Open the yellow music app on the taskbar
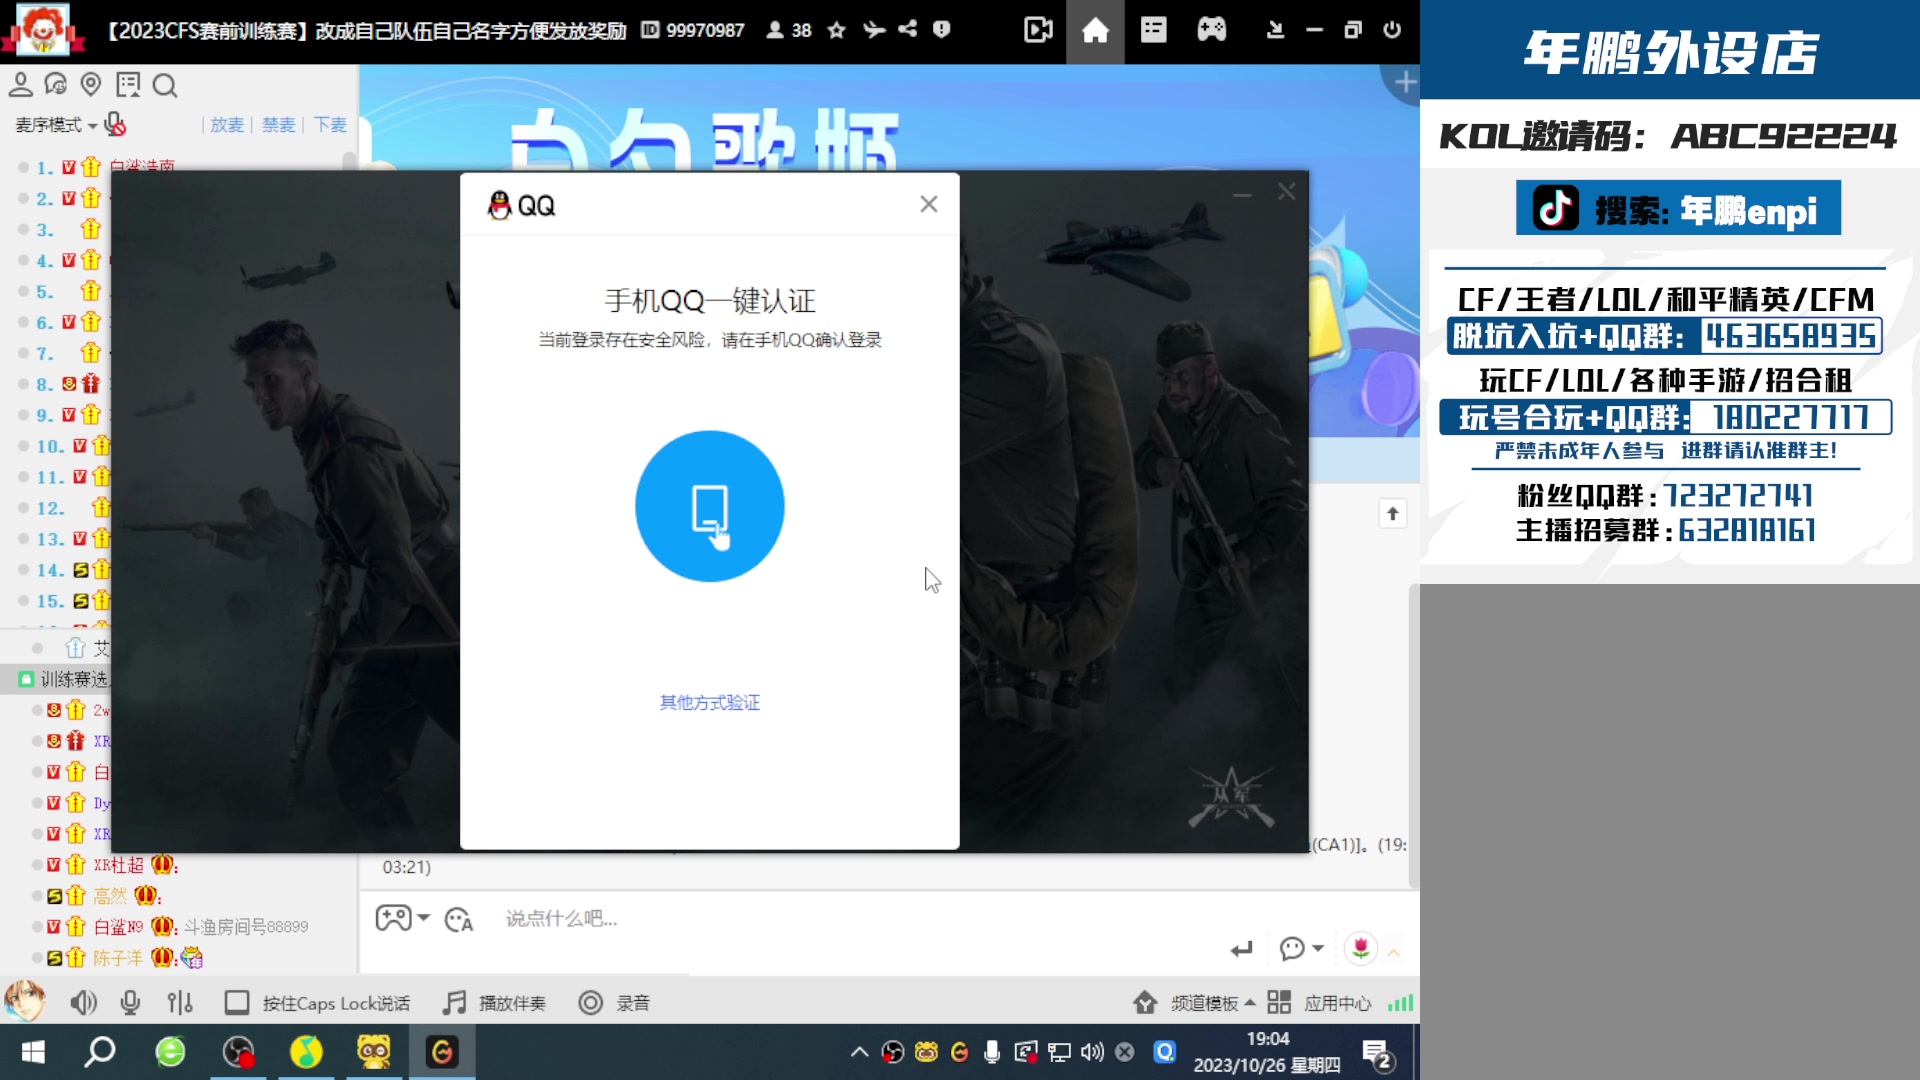 click(306, 1052)
